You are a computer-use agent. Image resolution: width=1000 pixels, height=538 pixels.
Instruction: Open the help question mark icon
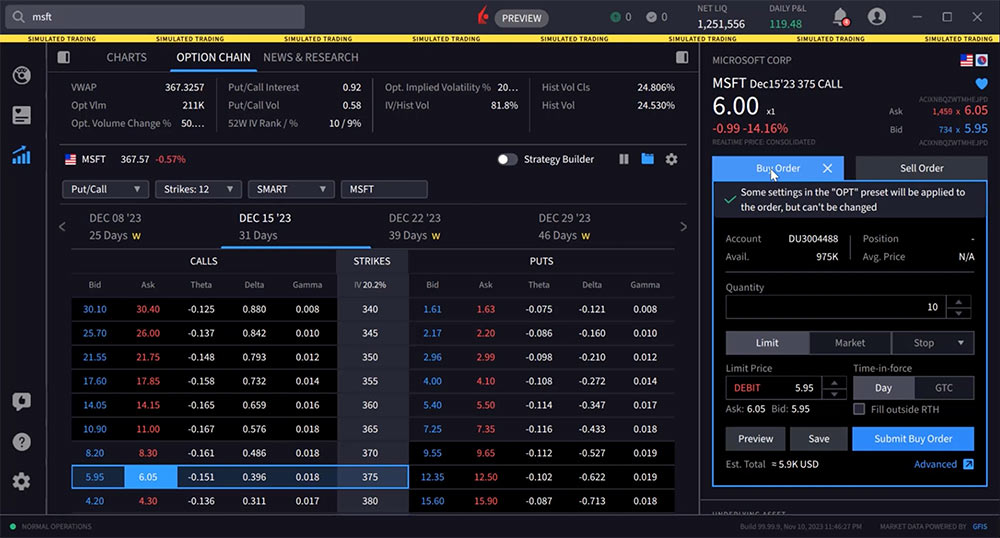click(22, 442)
